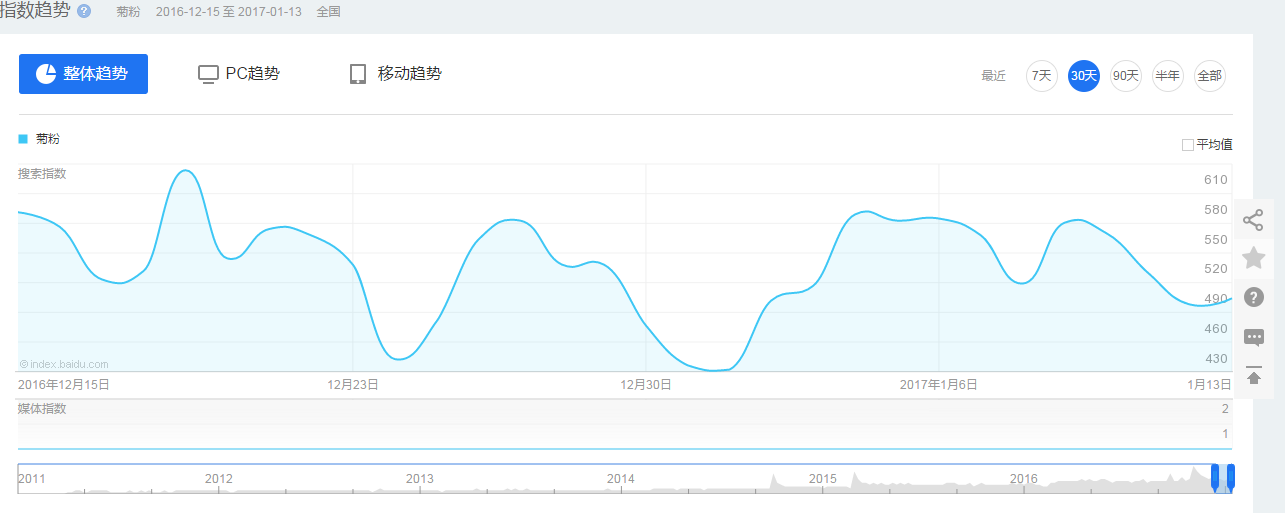Toggle the 平均值 checkbox
The image size is (1285, 513).
pyautogui.click(x=1188, y=145)
